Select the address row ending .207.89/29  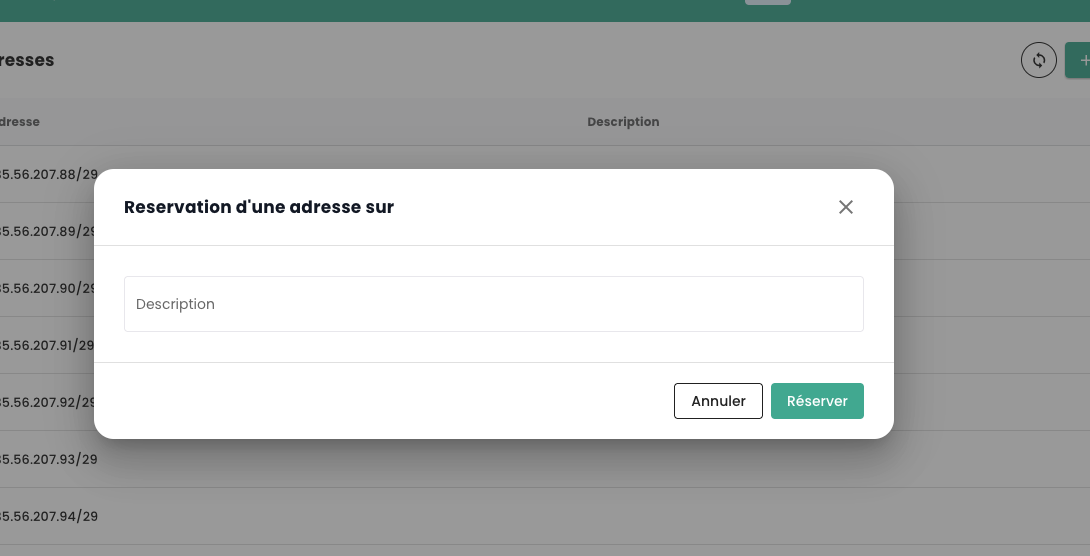[x=48, y=231]
